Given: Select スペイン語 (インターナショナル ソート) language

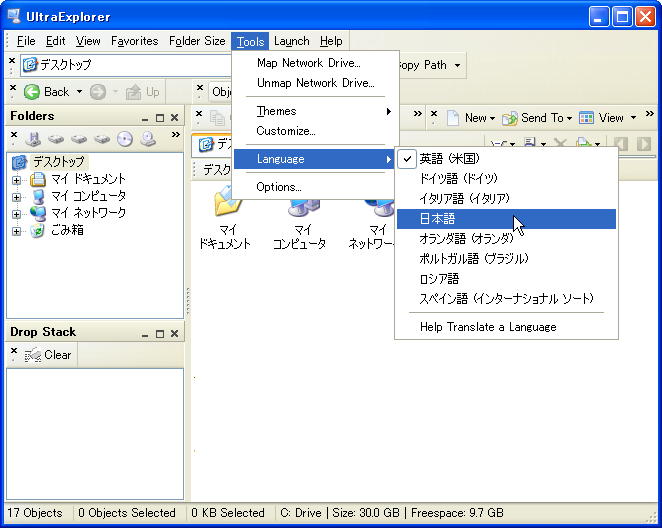Looking at the screenshot, I should coord(506,299).
